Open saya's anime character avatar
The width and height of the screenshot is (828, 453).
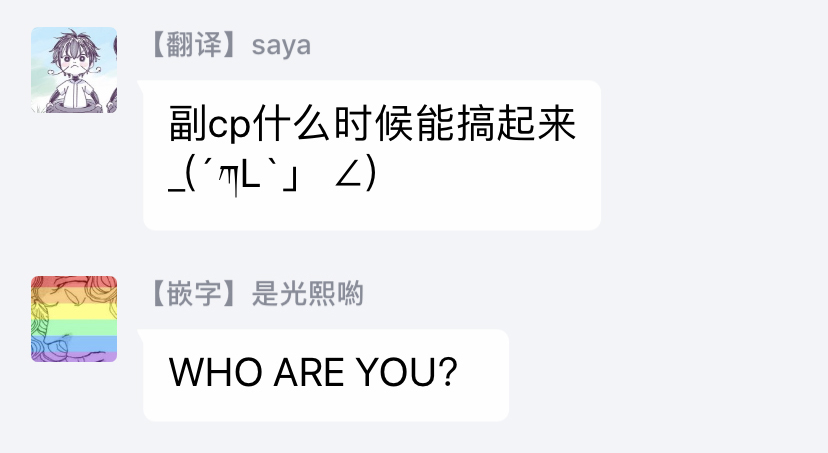tap(74, 70)
